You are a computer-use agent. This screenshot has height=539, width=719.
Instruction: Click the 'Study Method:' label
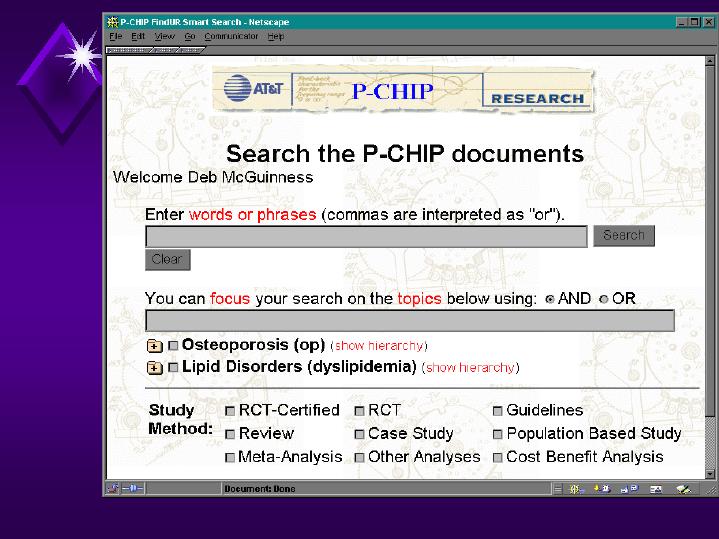tap(180, 419)
